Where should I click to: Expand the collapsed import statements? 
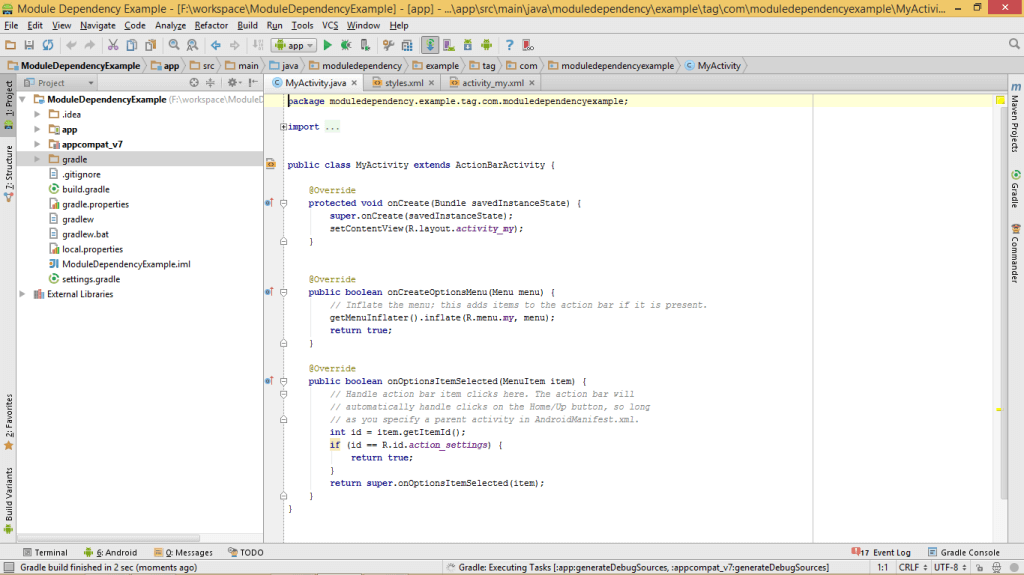tap(283, 127)
